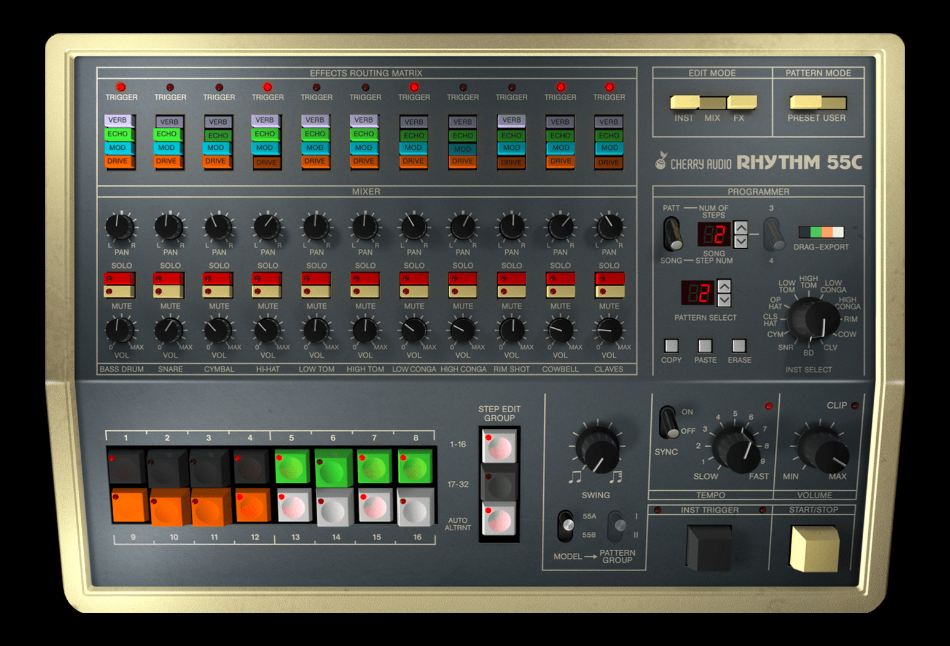Image resolution: width=950 pixels, height=646 pixels.
Task: Enable DRIVE on the Hi-Hat channel
Action: pyautogui.click(x=266, y=162)
